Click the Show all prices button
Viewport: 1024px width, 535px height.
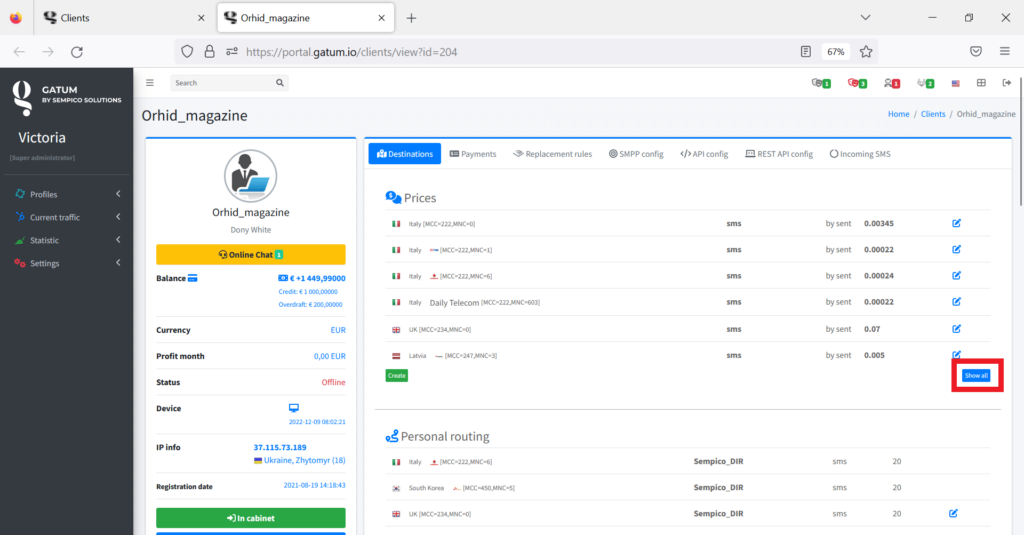coord(976,376)
